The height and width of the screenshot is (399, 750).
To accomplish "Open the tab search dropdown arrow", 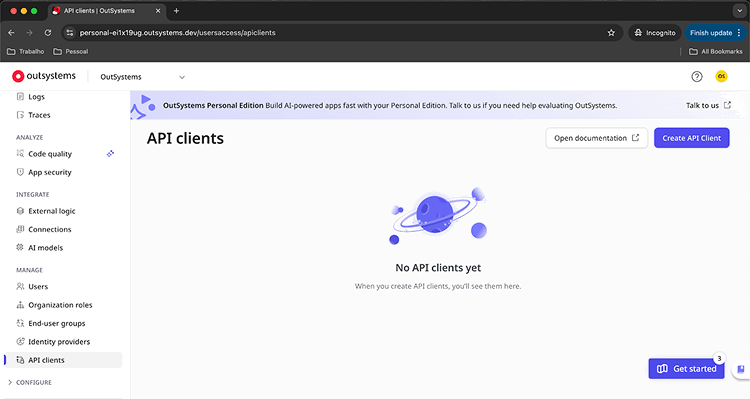I will (x=739, y=11).
